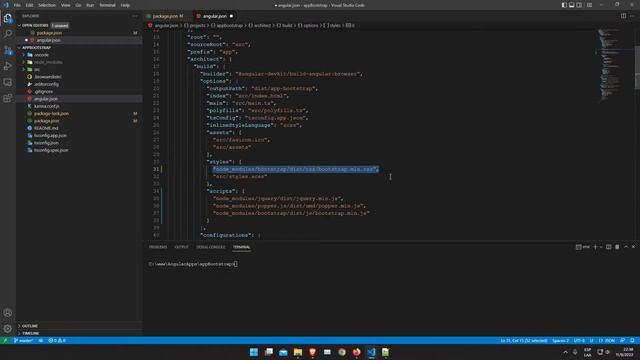The height and width of the screenshot is (360, 640).
Task: Open the Help menu
Action: [125, 5]
